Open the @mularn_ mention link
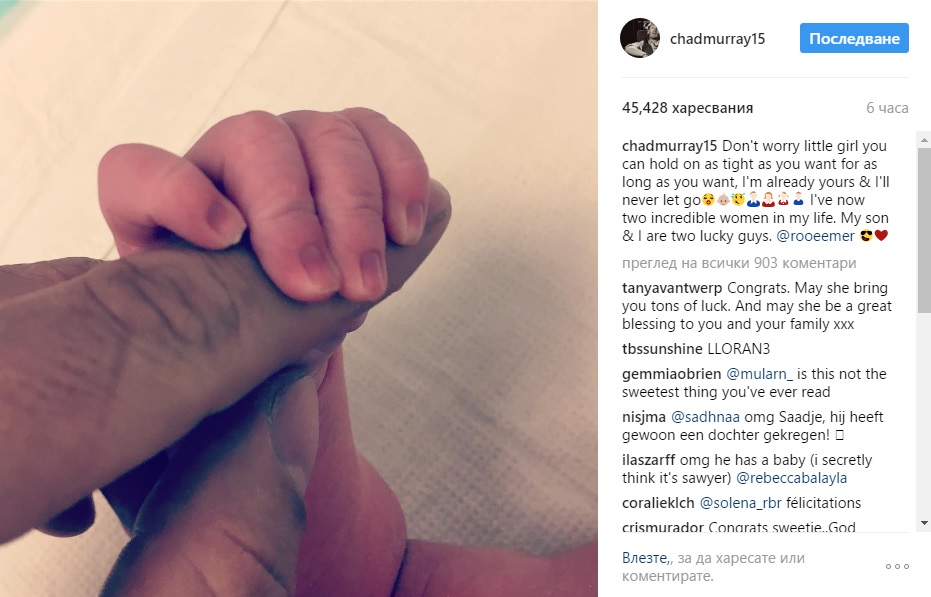 click(x=759, y=374)
